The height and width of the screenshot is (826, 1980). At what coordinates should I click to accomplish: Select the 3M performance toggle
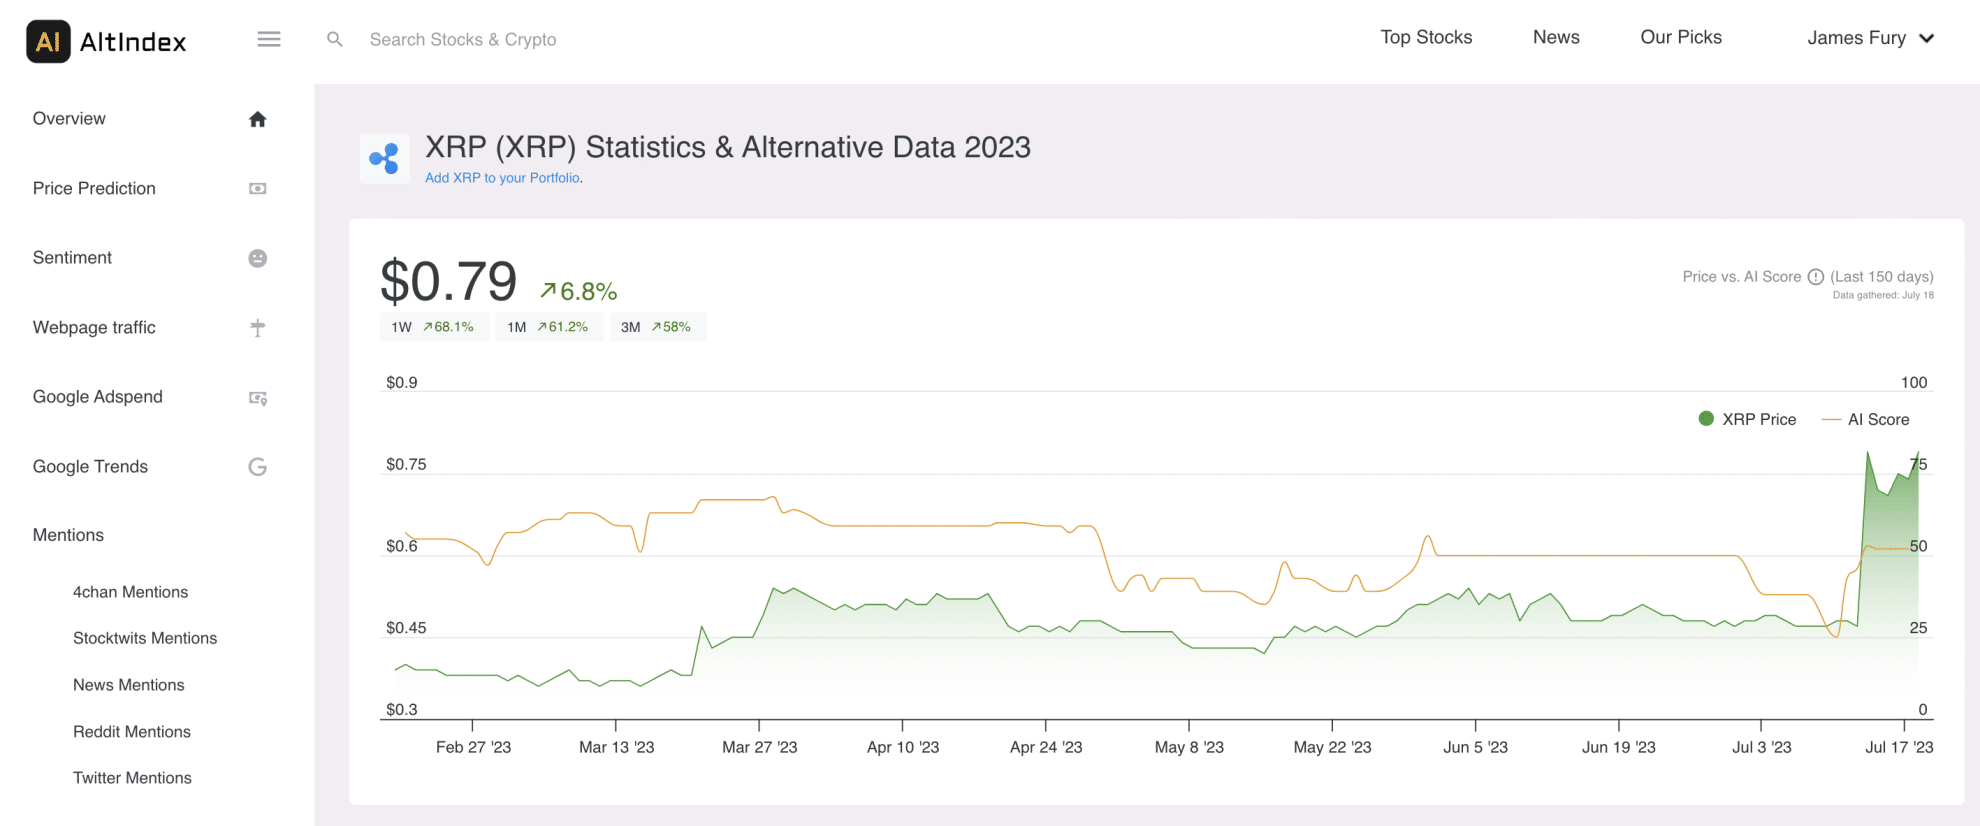(658, 326)
